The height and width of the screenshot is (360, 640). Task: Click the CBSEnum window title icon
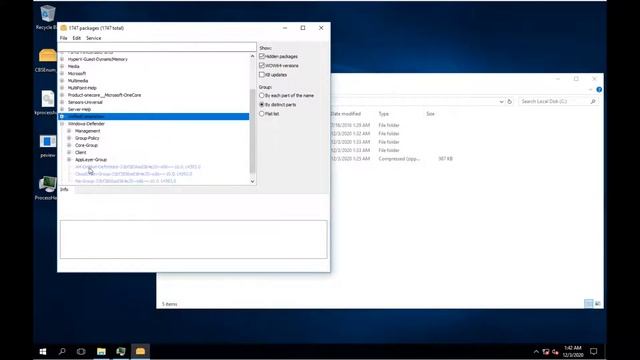coord(64,28)
